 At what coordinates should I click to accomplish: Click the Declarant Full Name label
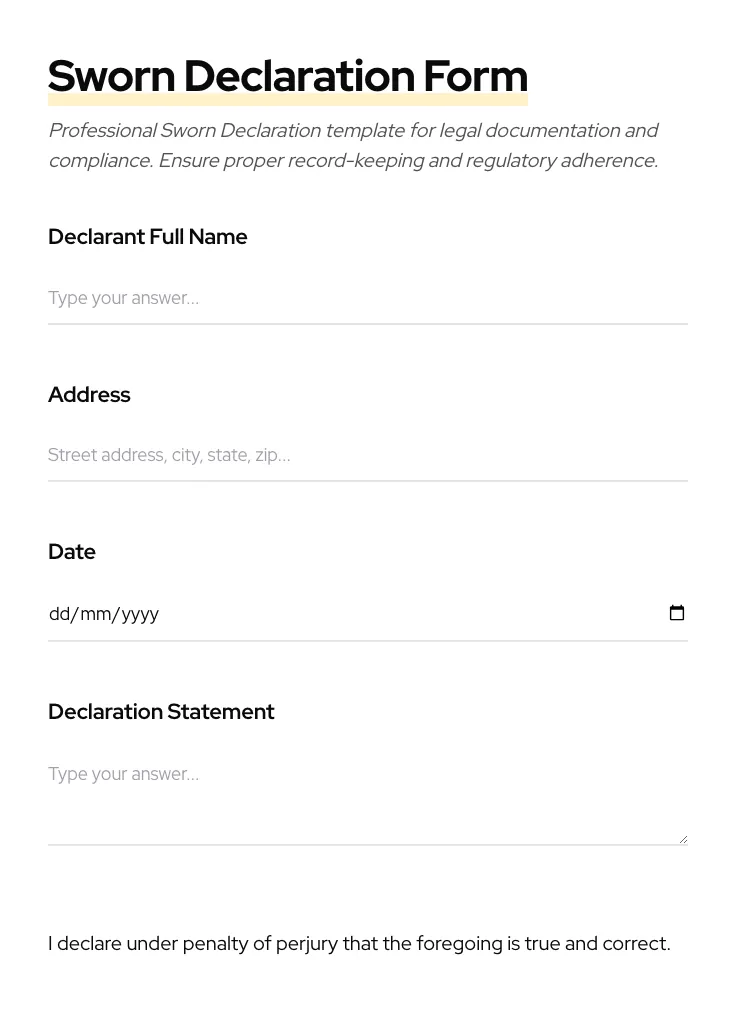coord(148,237)
